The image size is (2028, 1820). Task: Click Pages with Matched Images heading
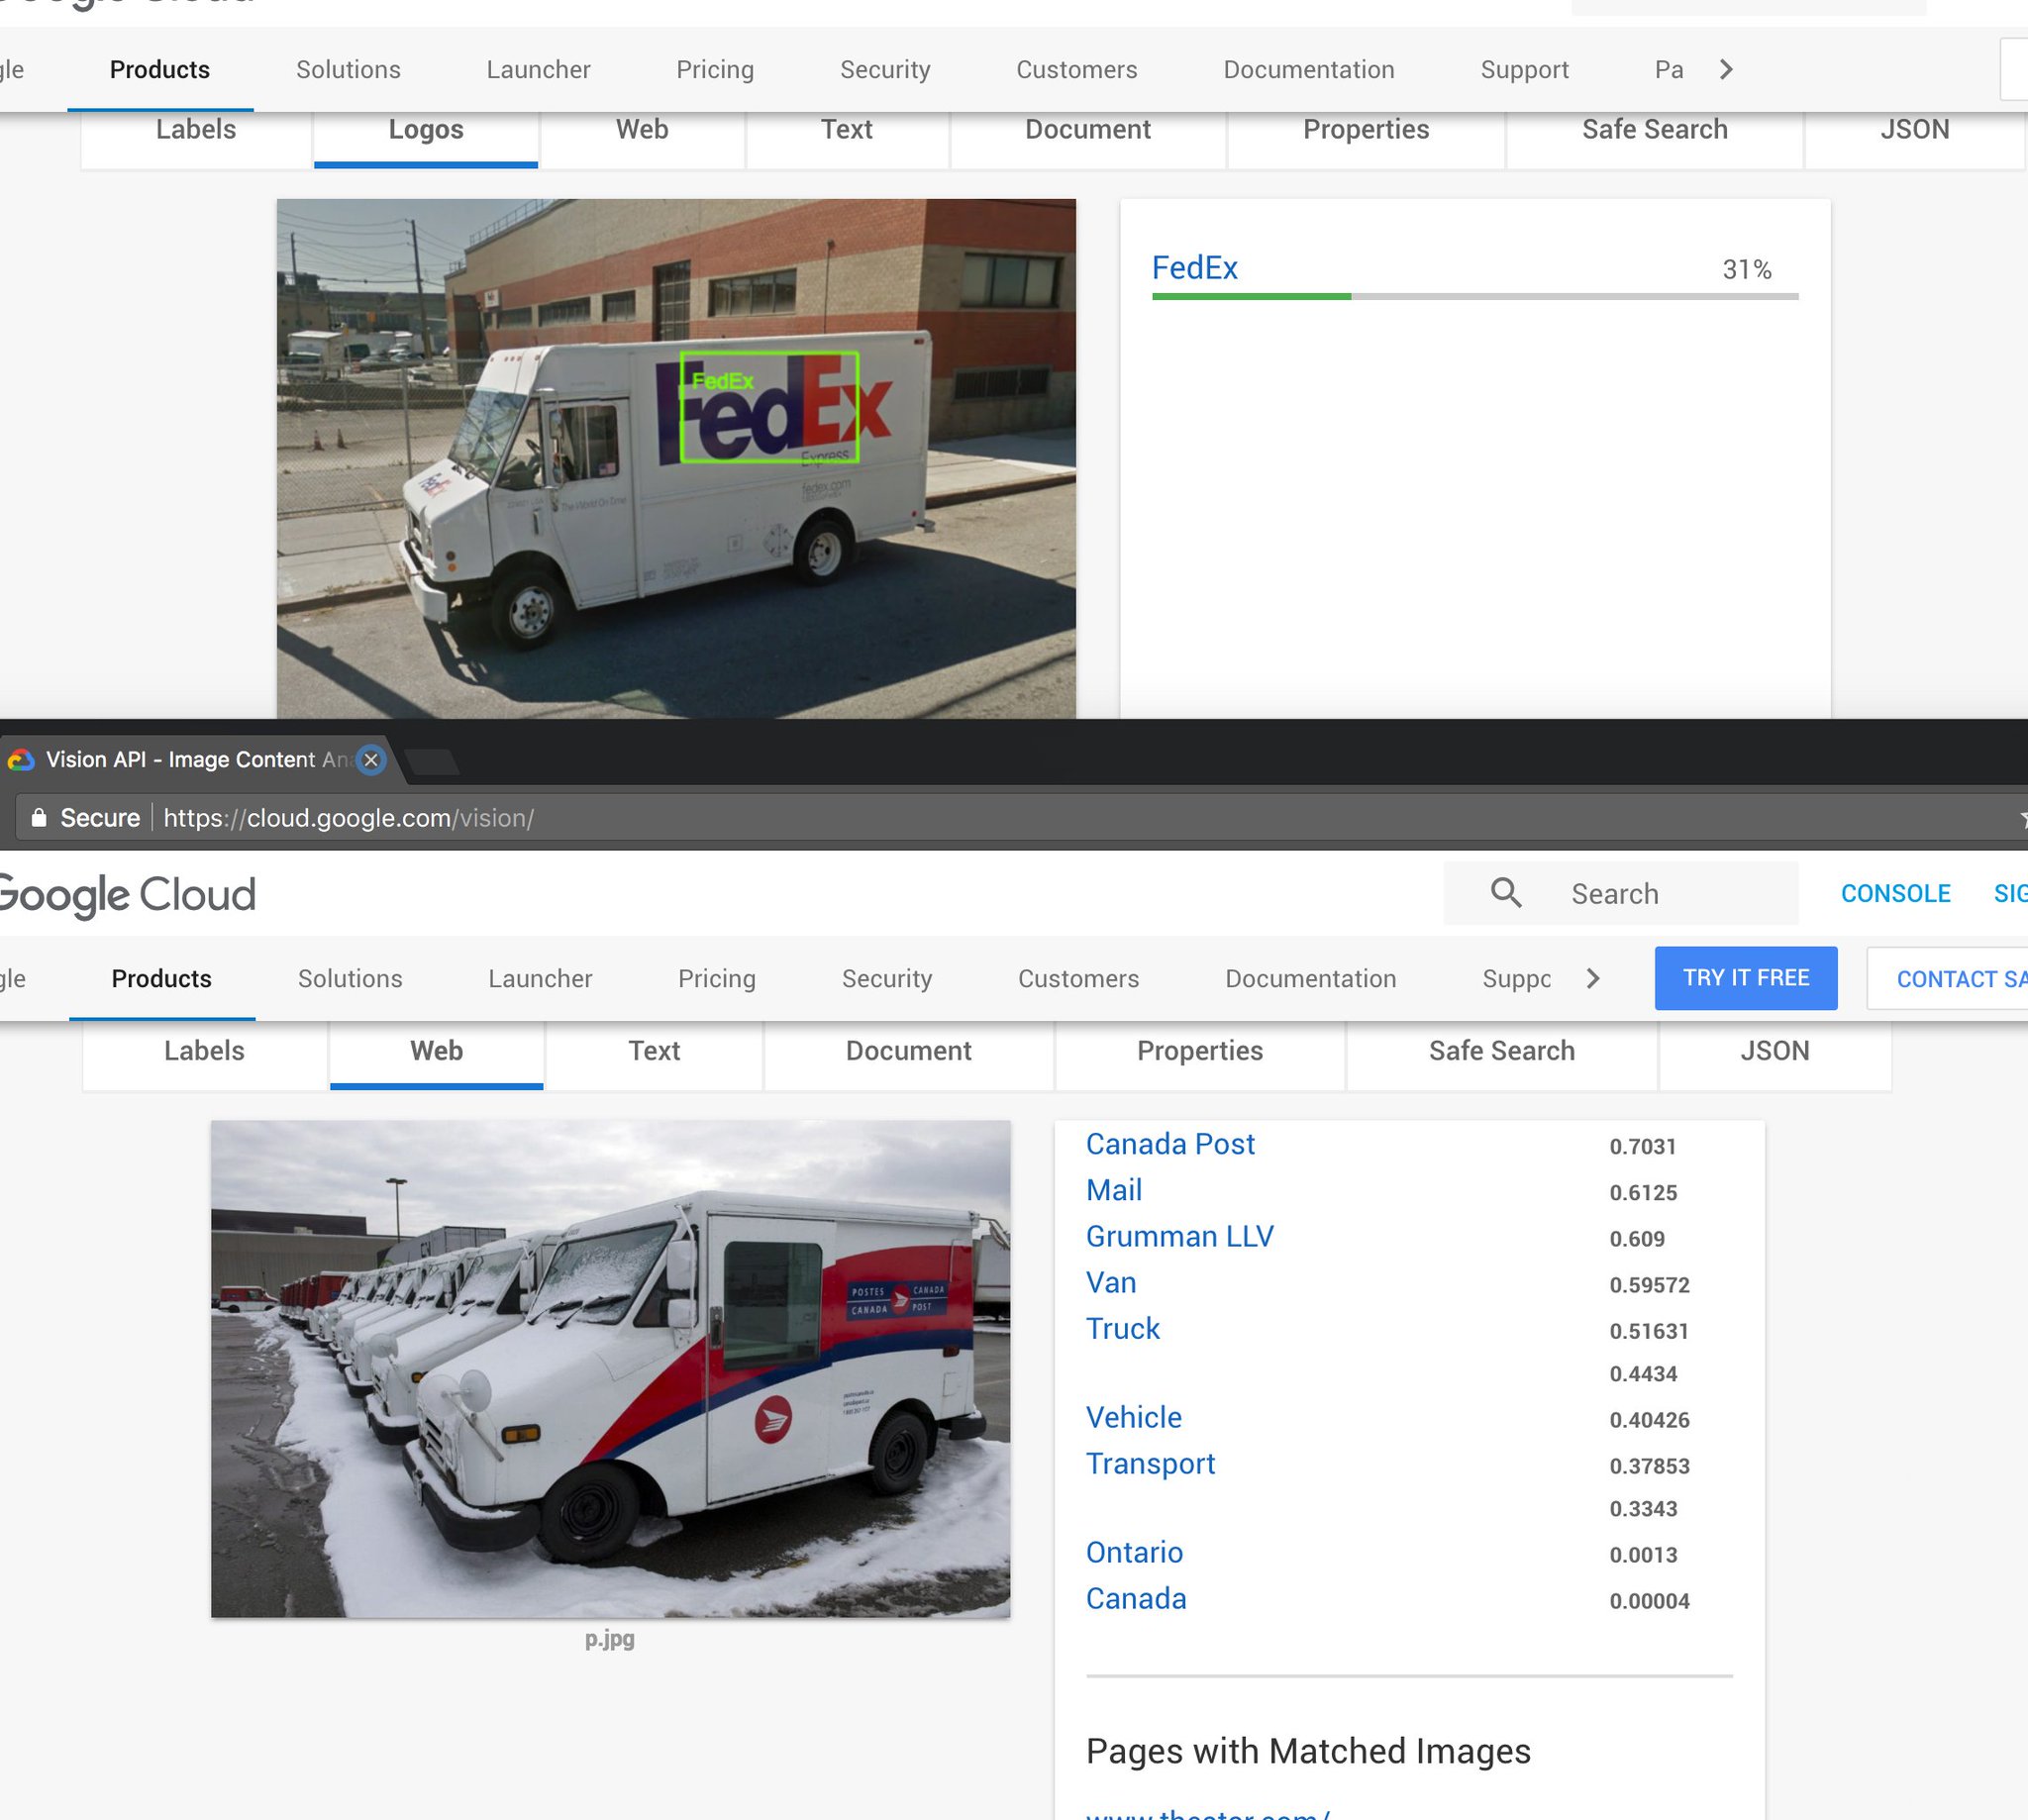point(1308,1751)
